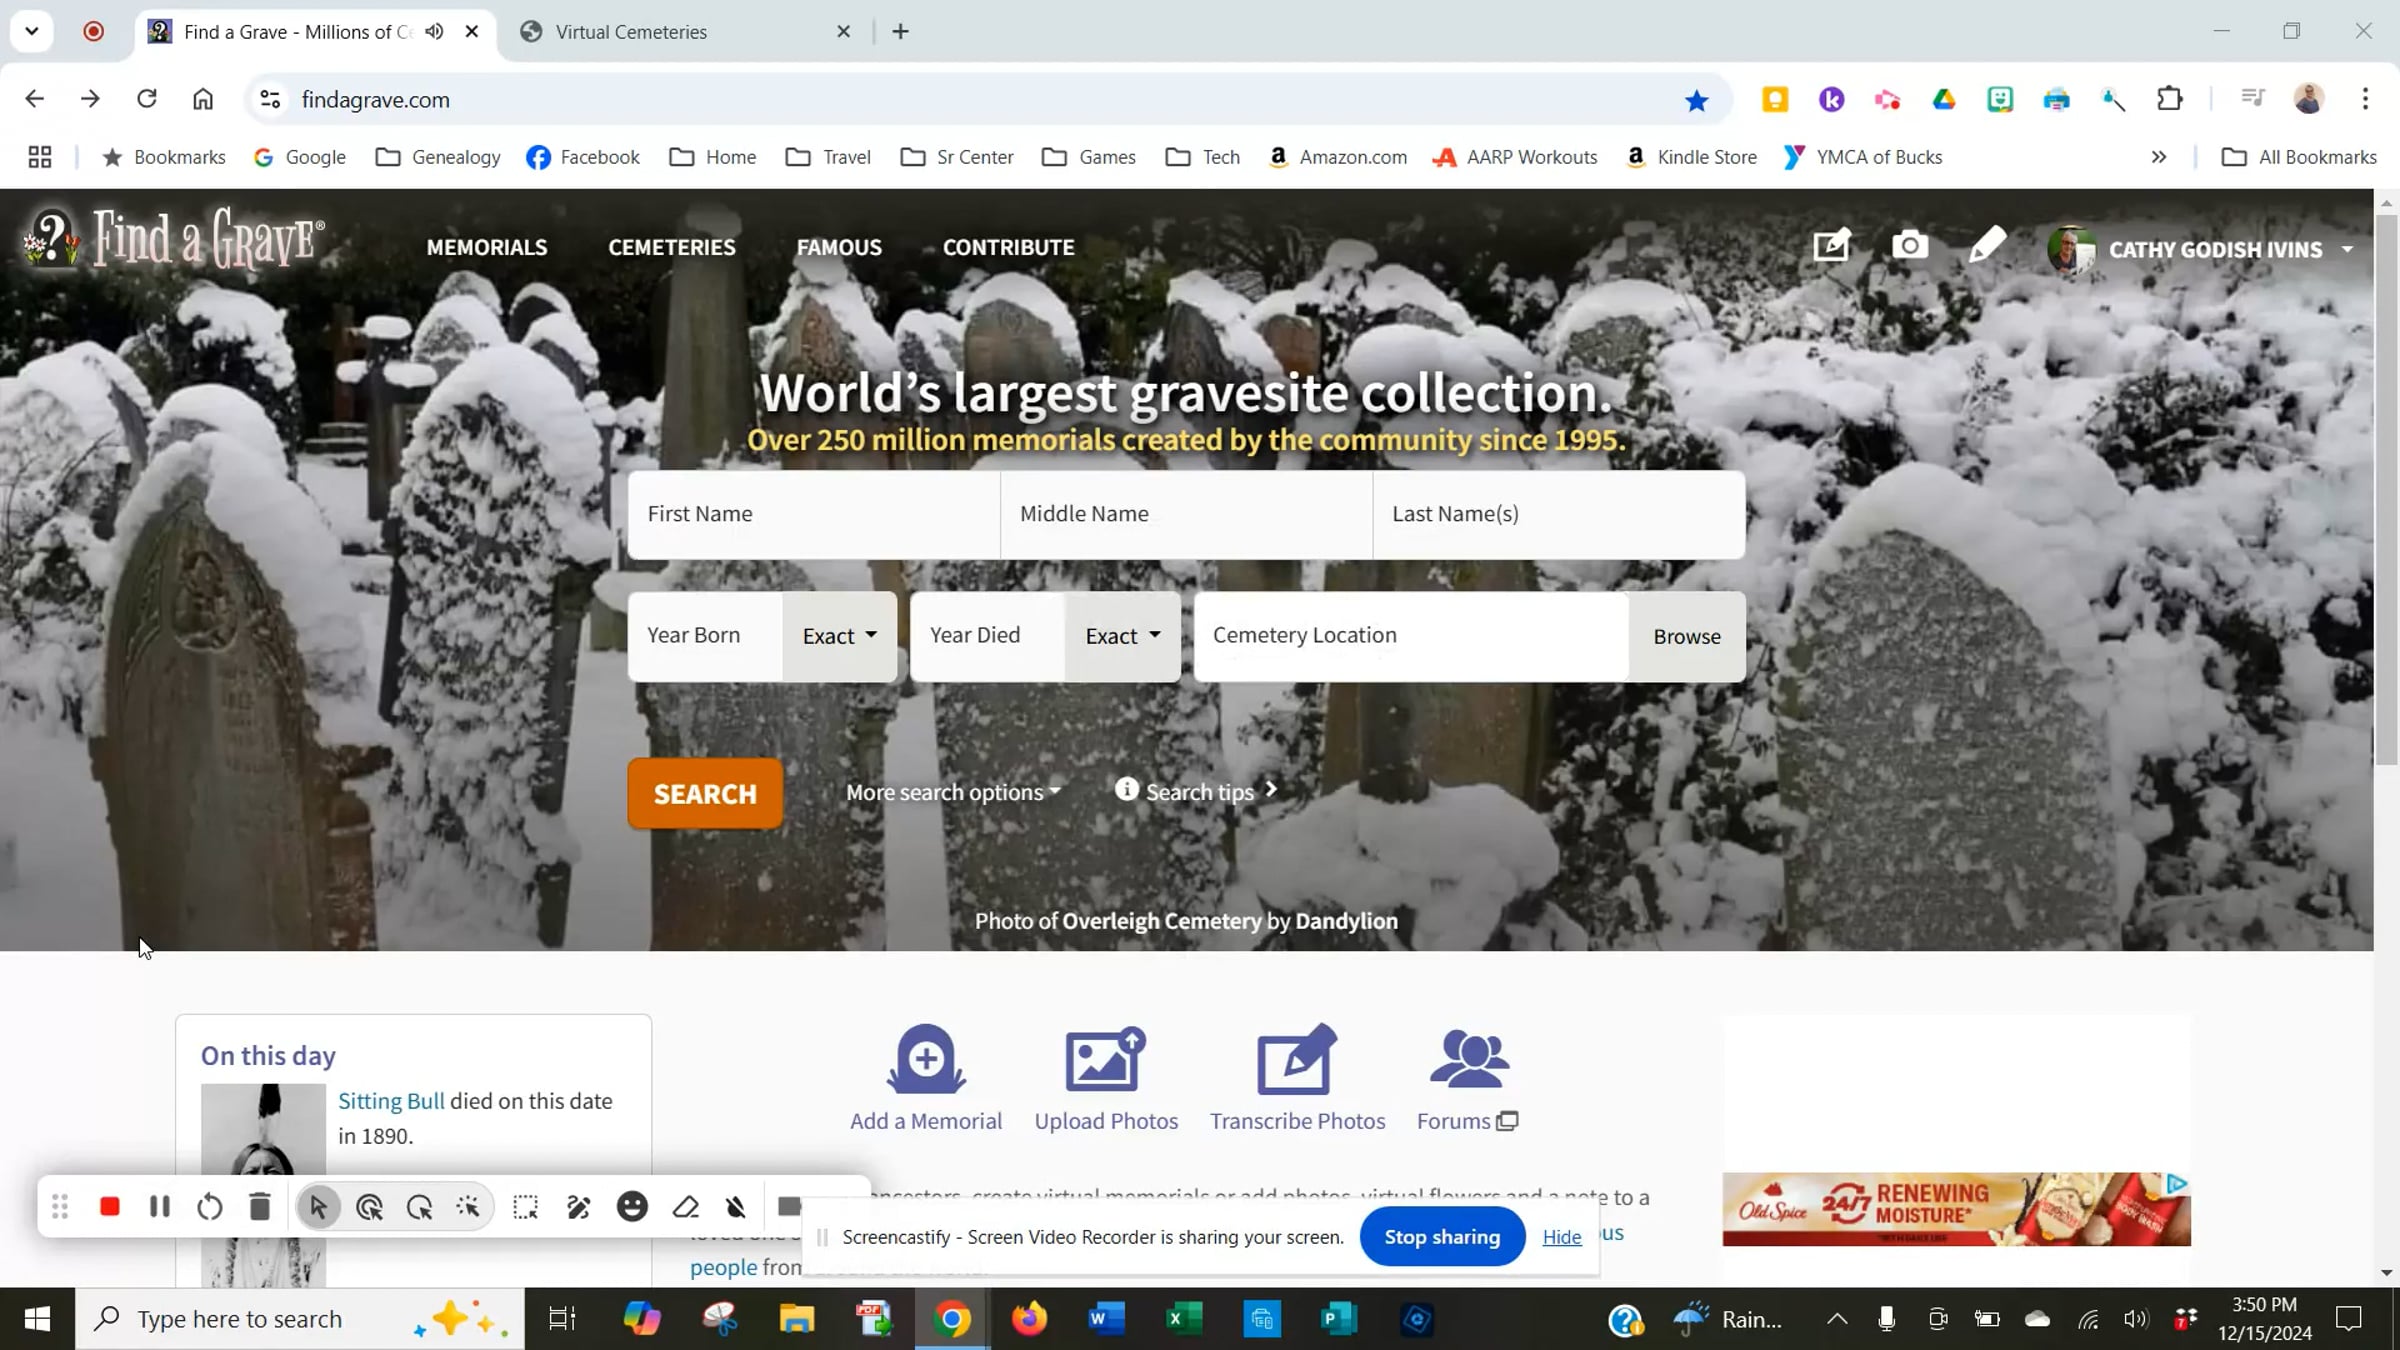This screenshot has height=1350, width=2400.
Task: Click the Browse button for cemetery location
Action: 1687,636
